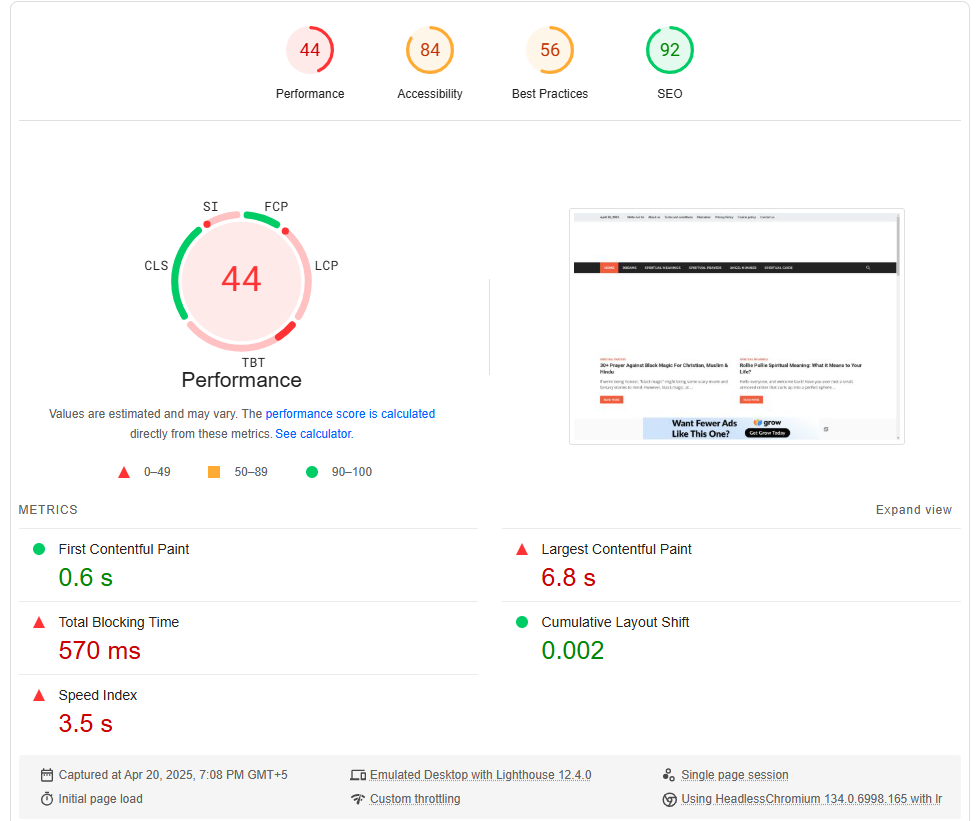Click the green circle 90–100 legend icon
The image size is (977, 821).
point(312,472)
